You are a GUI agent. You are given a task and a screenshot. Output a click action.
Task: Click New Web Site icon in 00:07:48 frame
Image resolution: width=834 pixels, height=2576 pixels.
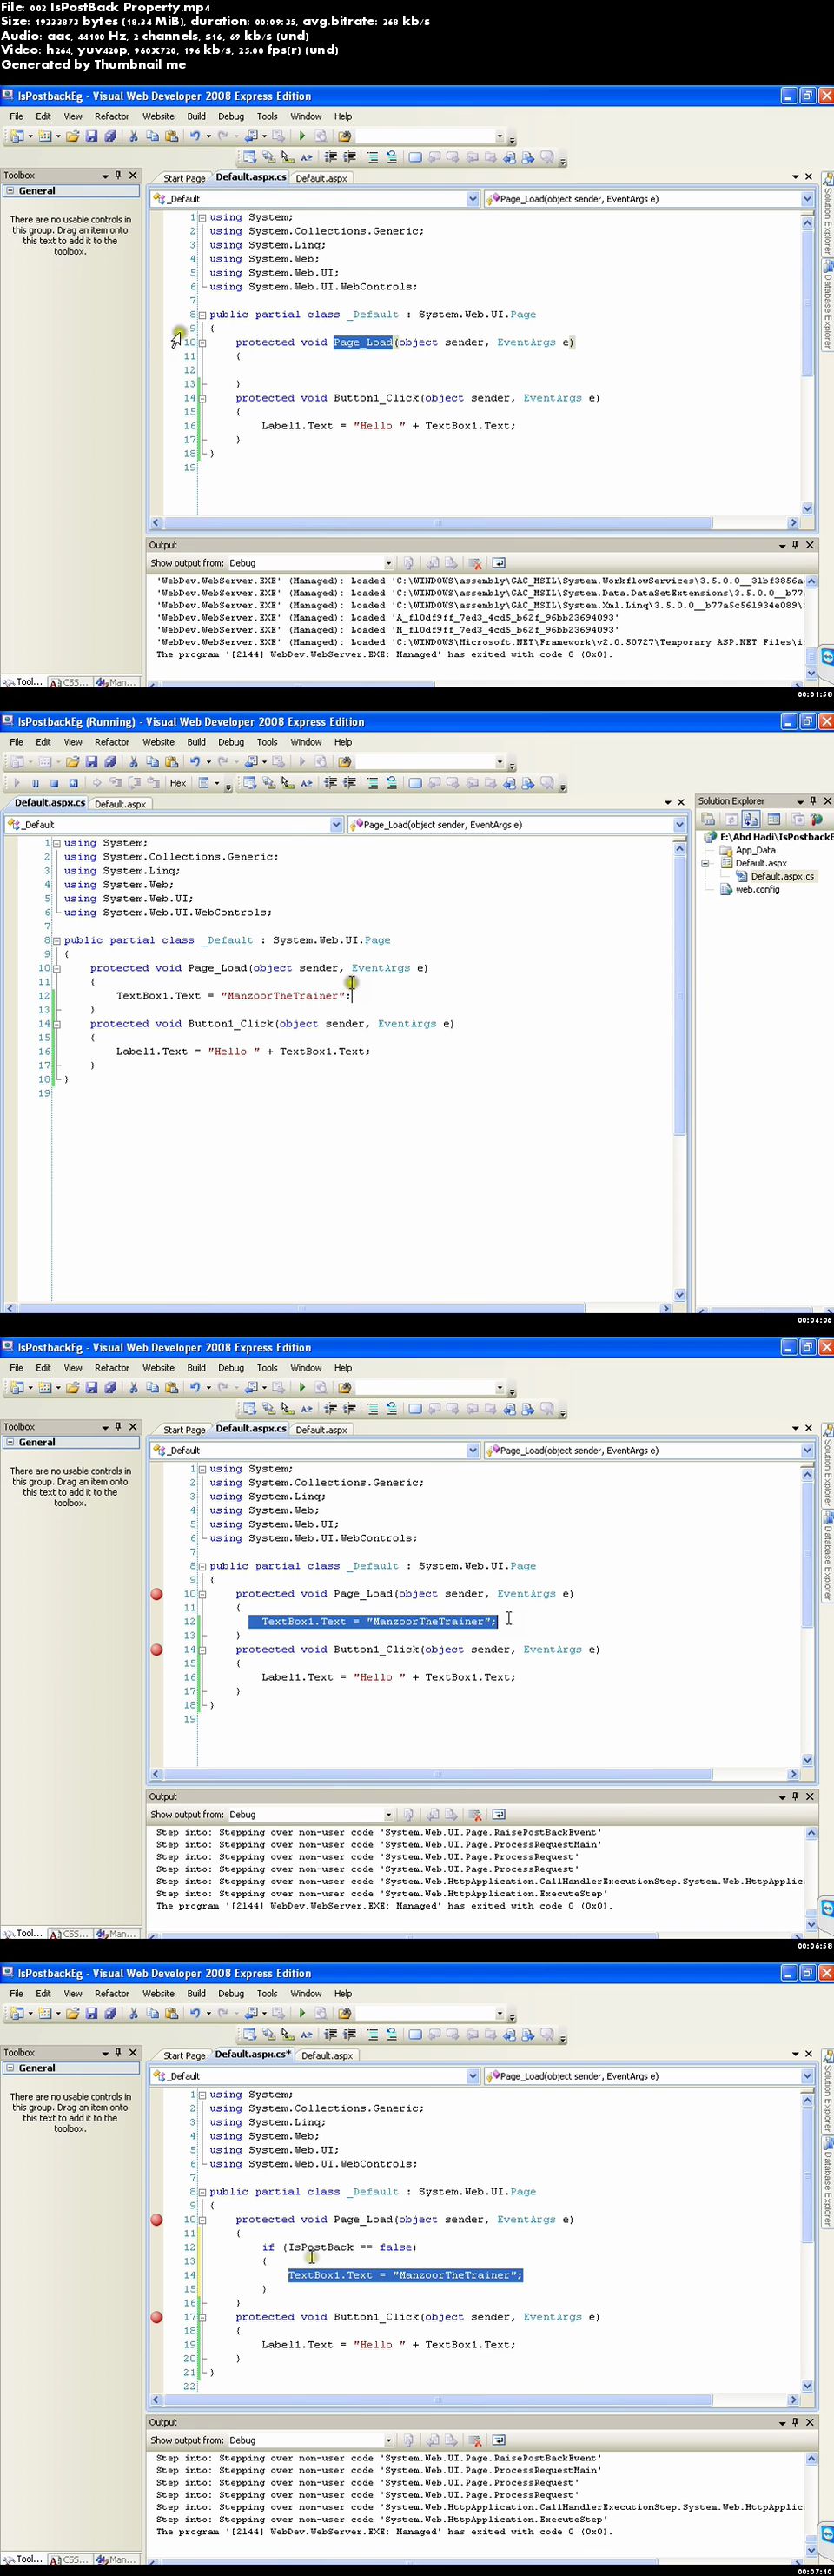pos(17,2013)
